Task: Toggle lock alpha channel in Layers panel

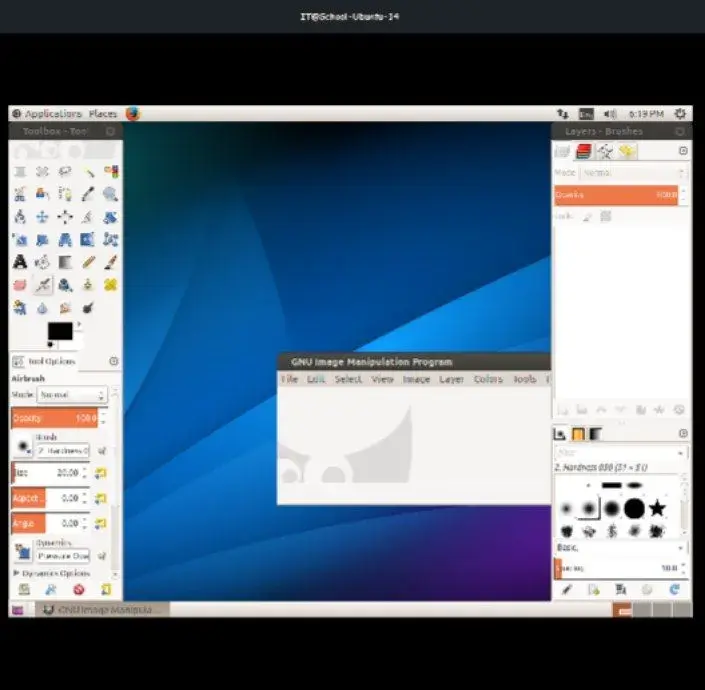Action: click(x=604, y=216)
